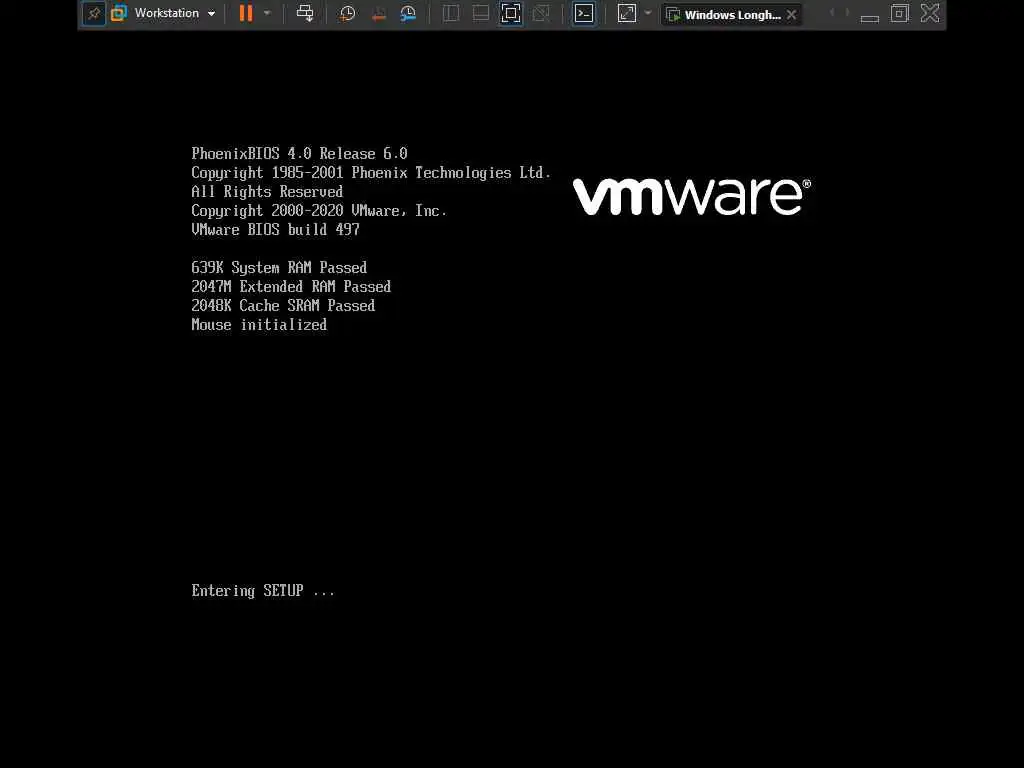1024x768 pixels.
Task: Click the 'Entering SETUP ...' message
Action: (263, 590)
